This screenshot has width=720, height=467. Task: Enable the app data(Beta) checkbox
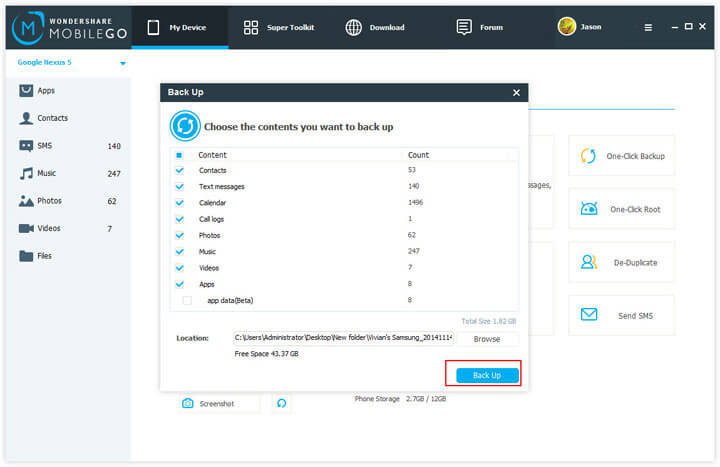187,300
